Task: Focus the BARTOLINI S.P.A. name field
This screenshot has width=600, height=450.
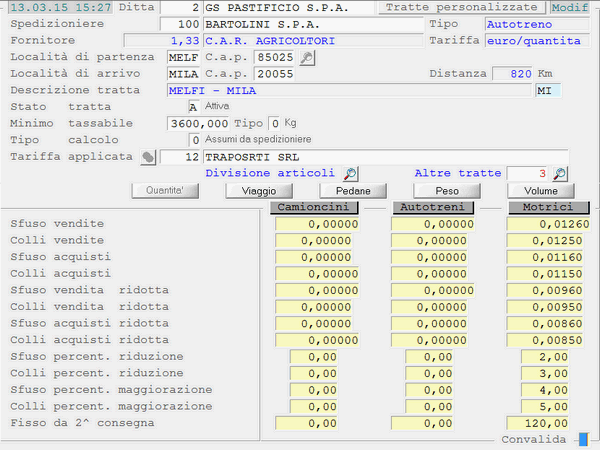Action: click(x=313, y=24)
